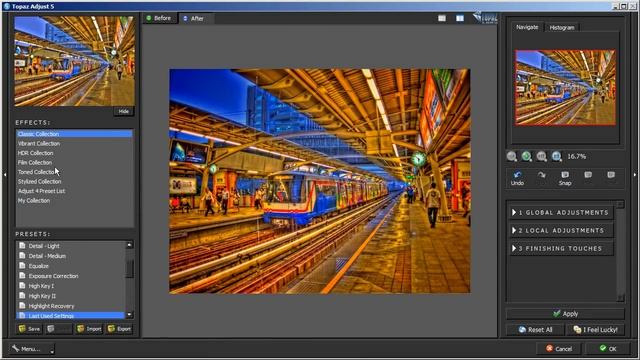
Task: Click the Undo arrow icon
Action: (x=517, y=175)
